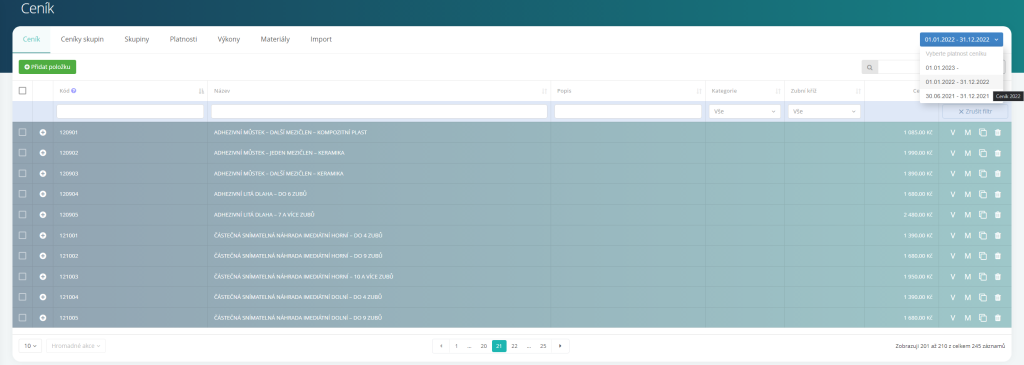Sort by Název column sort icon
Image resolution: width=1024 pixels, height=365 pixels.
point(544,91)
